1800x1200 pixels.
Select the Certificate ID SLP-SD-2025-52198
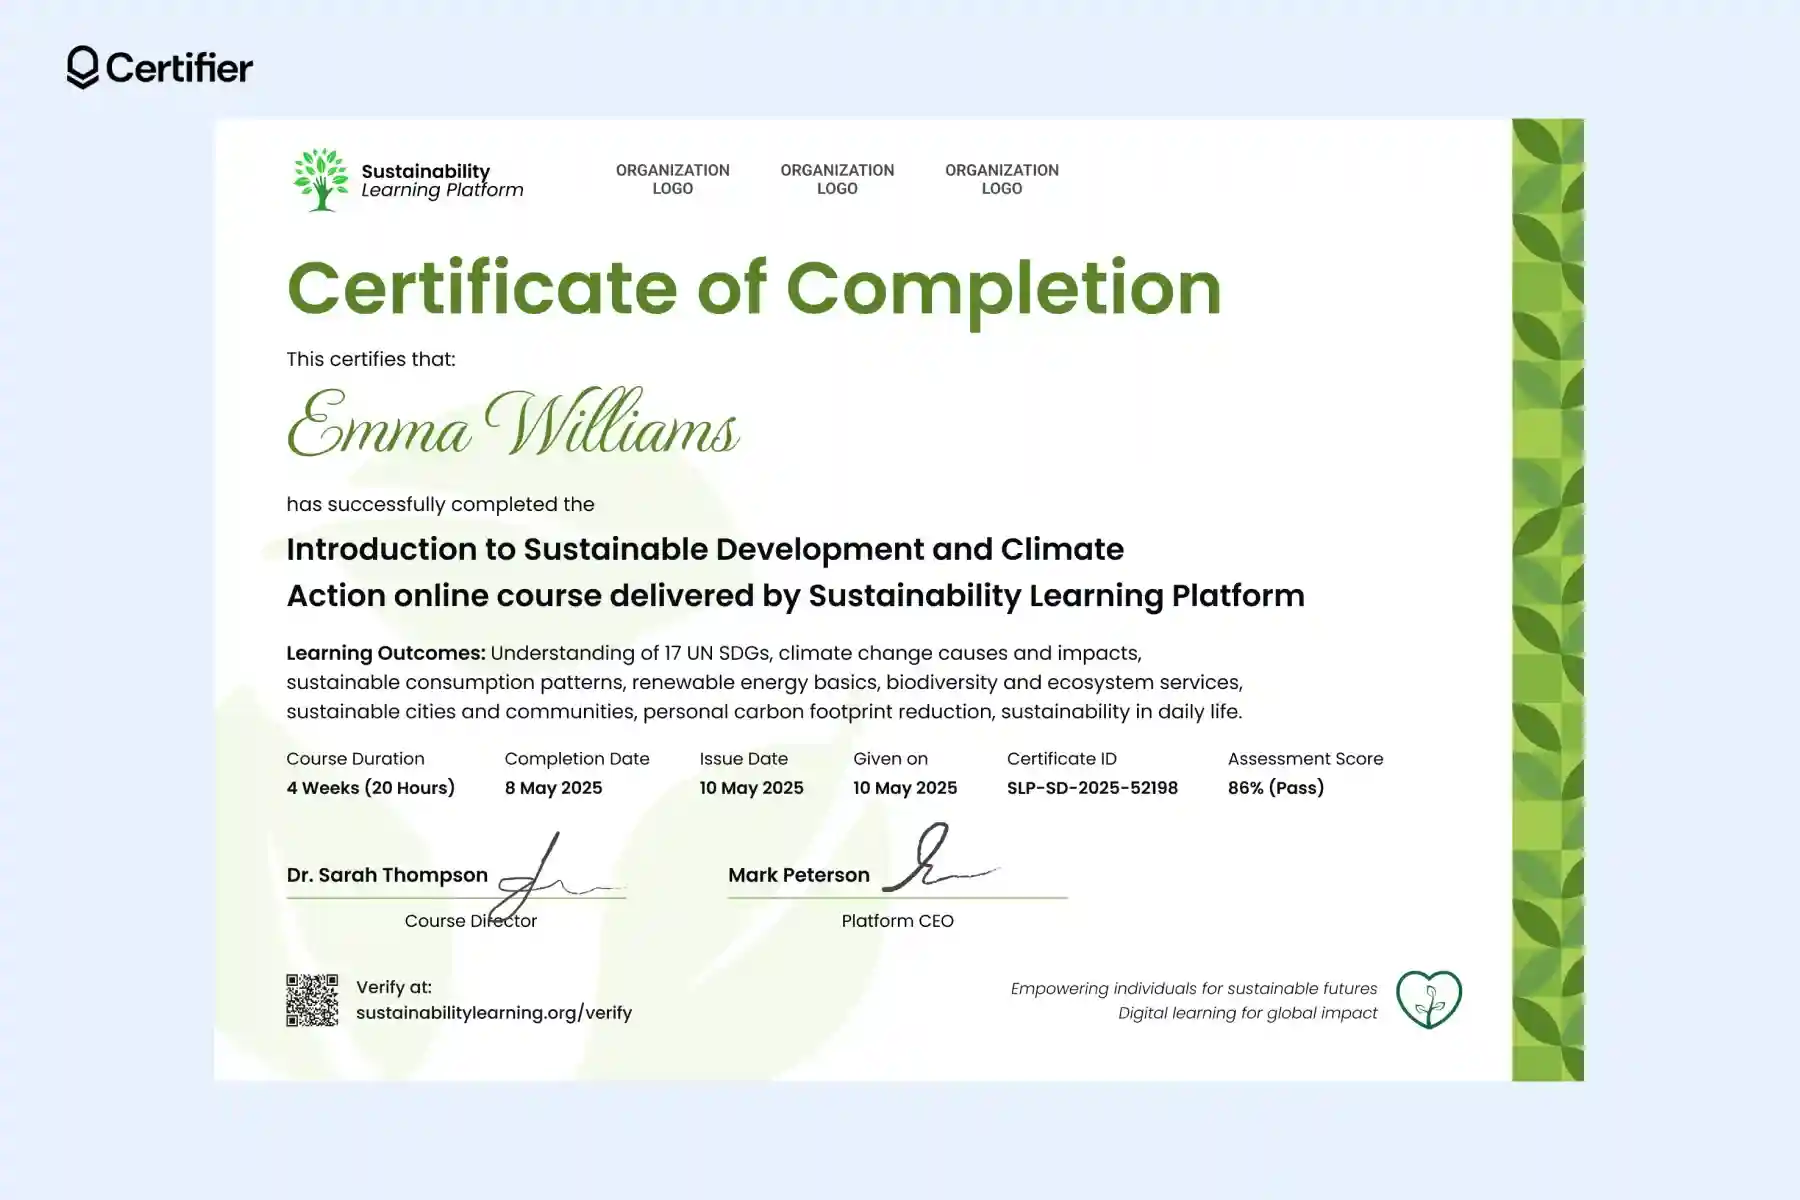[1093, 788]
